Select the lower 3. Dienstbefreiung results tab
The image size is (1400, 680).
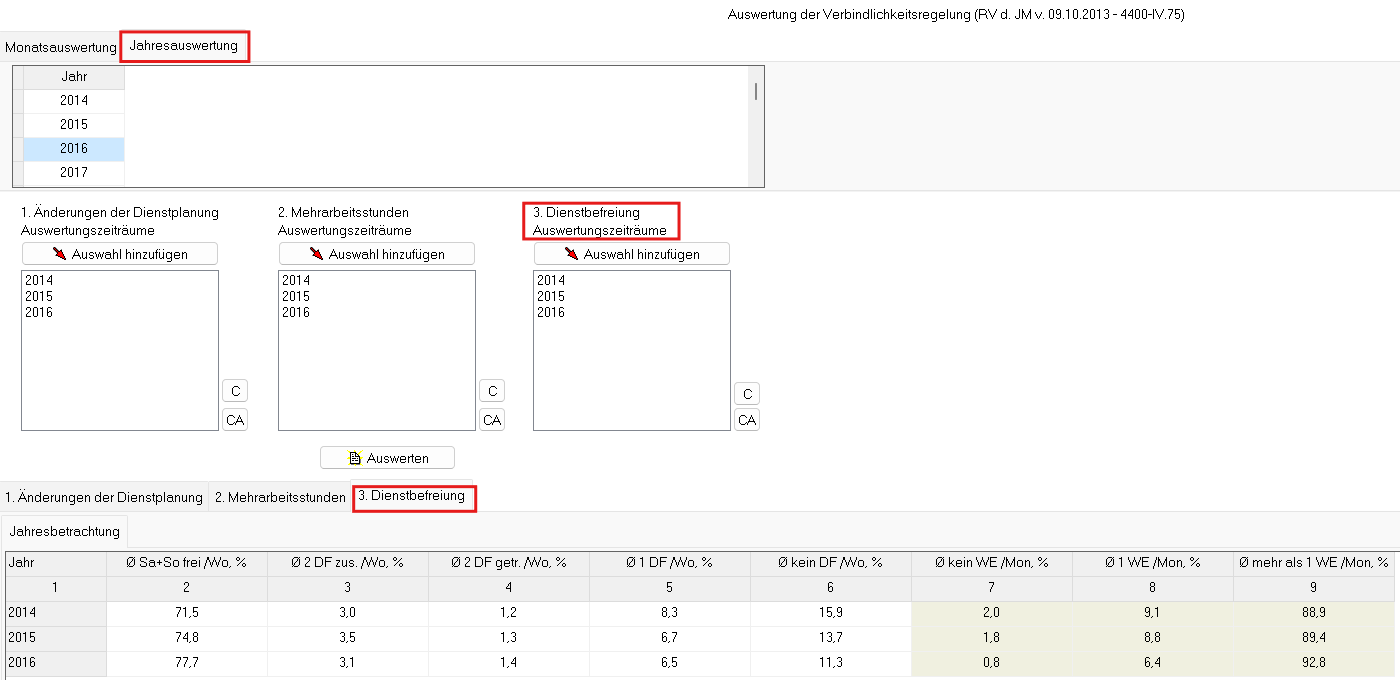[412, 496]
